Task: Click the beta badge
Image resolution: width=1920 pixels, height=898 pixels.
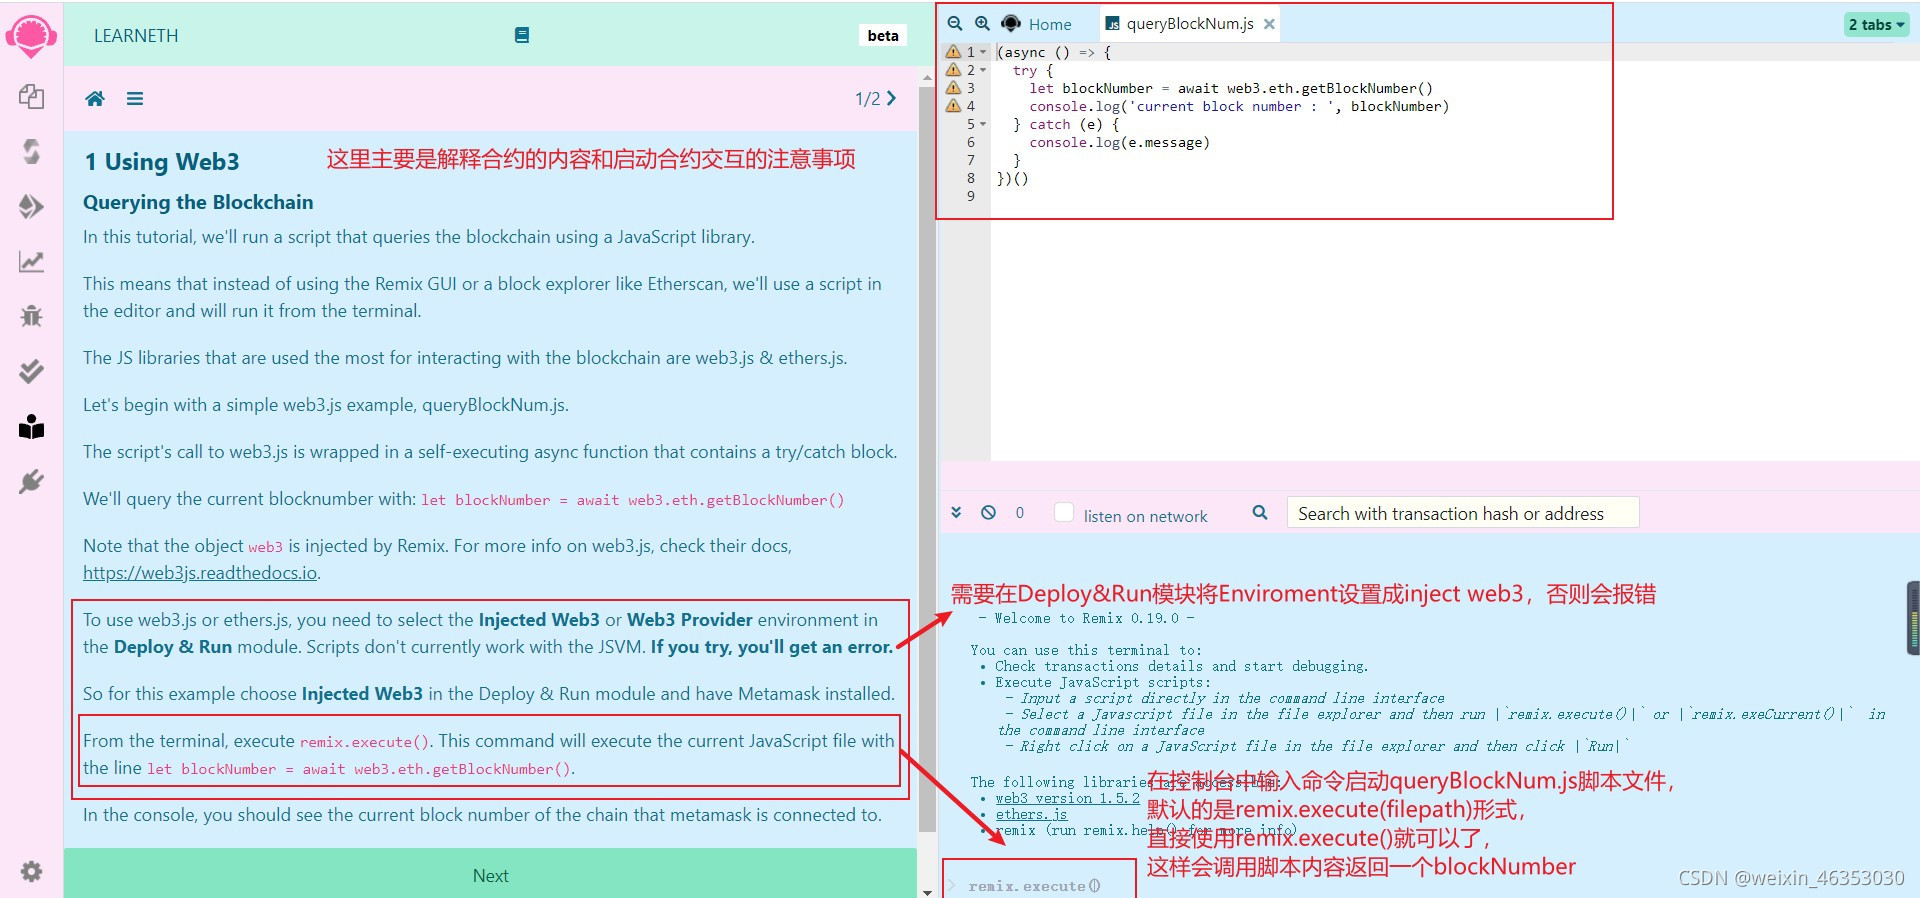Action: coord(883,35)
